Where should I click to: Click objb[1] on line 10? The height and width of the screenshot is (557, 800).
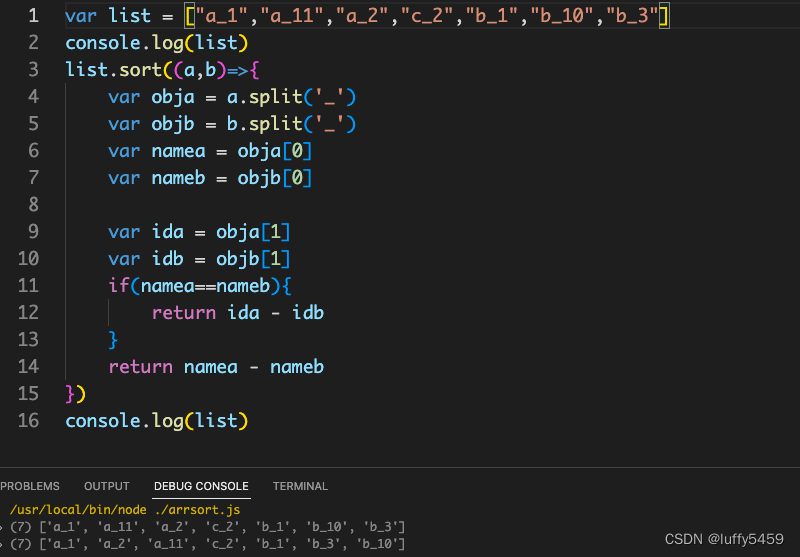click(253, 259)
